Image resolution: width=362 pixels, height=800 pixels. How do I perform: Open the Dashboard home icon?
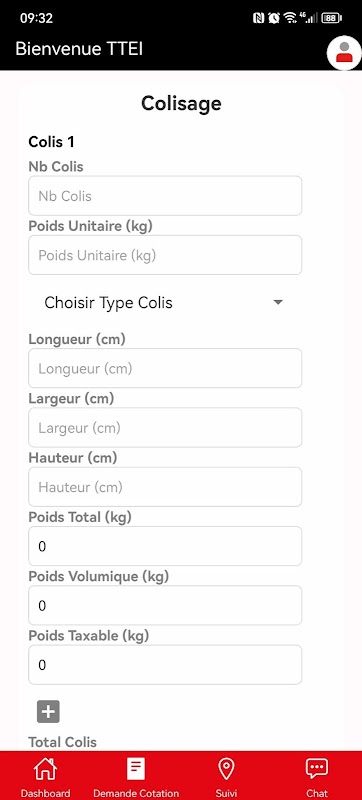coord(45,768)
